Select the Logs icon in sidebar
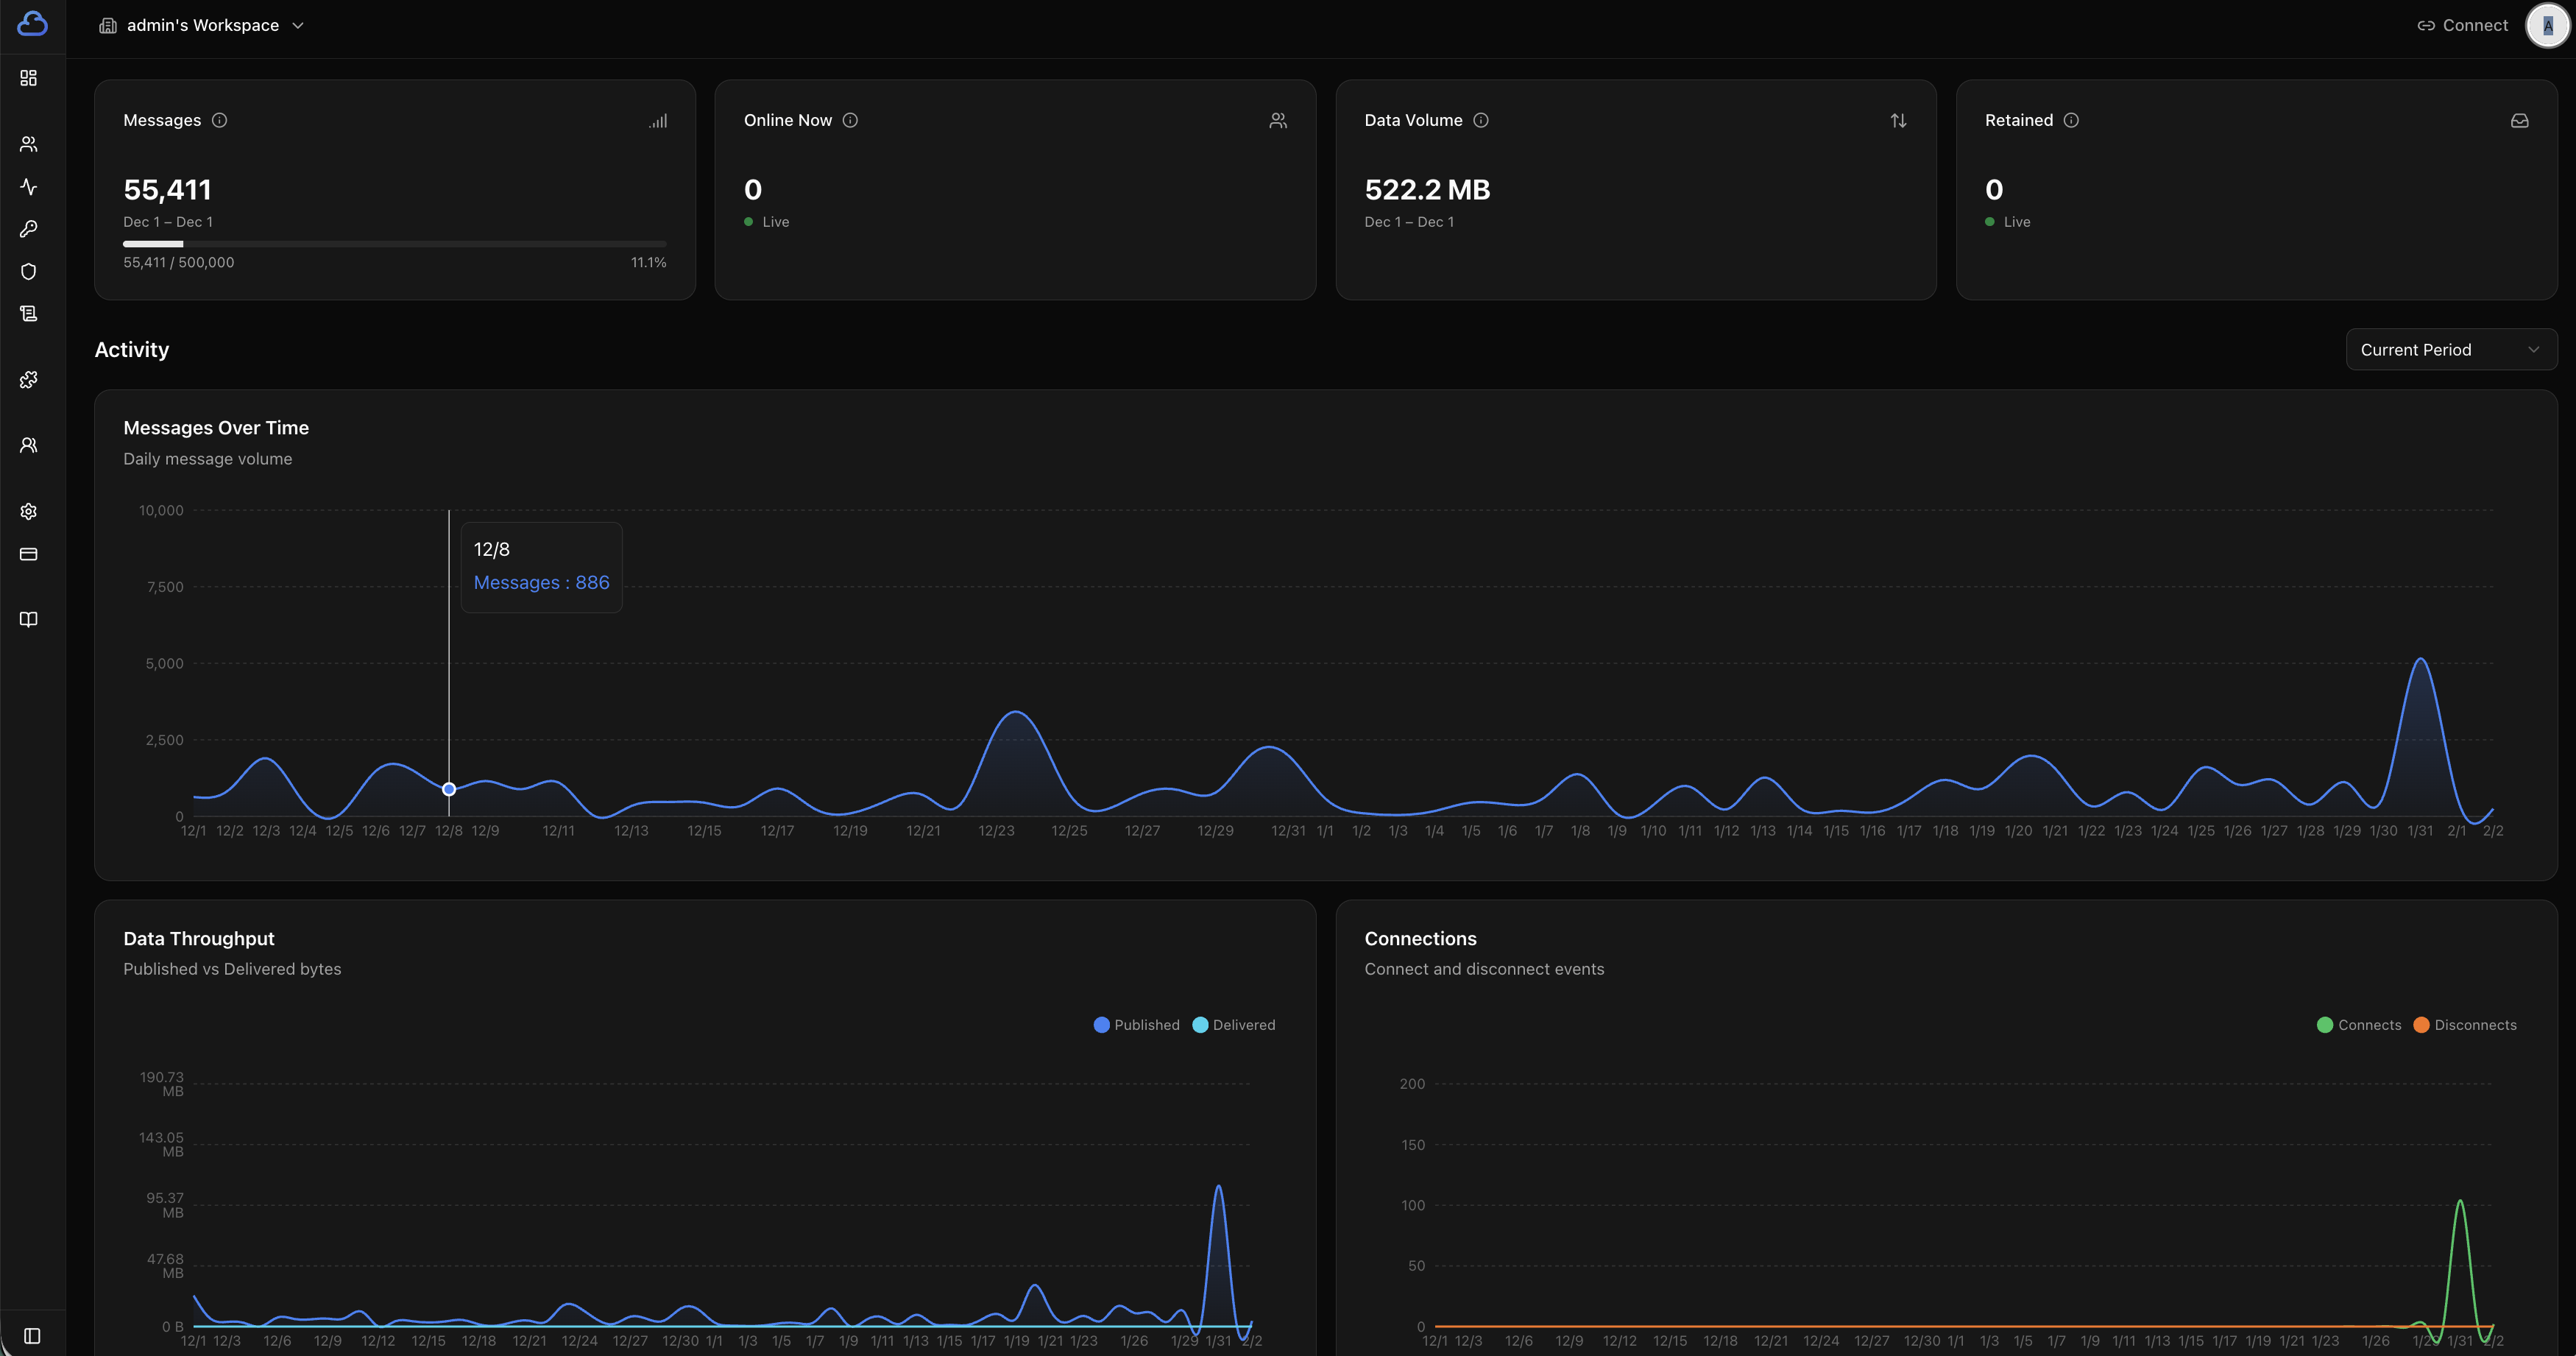This screenshot has height=1356, width=2576. tap(28, 313)
